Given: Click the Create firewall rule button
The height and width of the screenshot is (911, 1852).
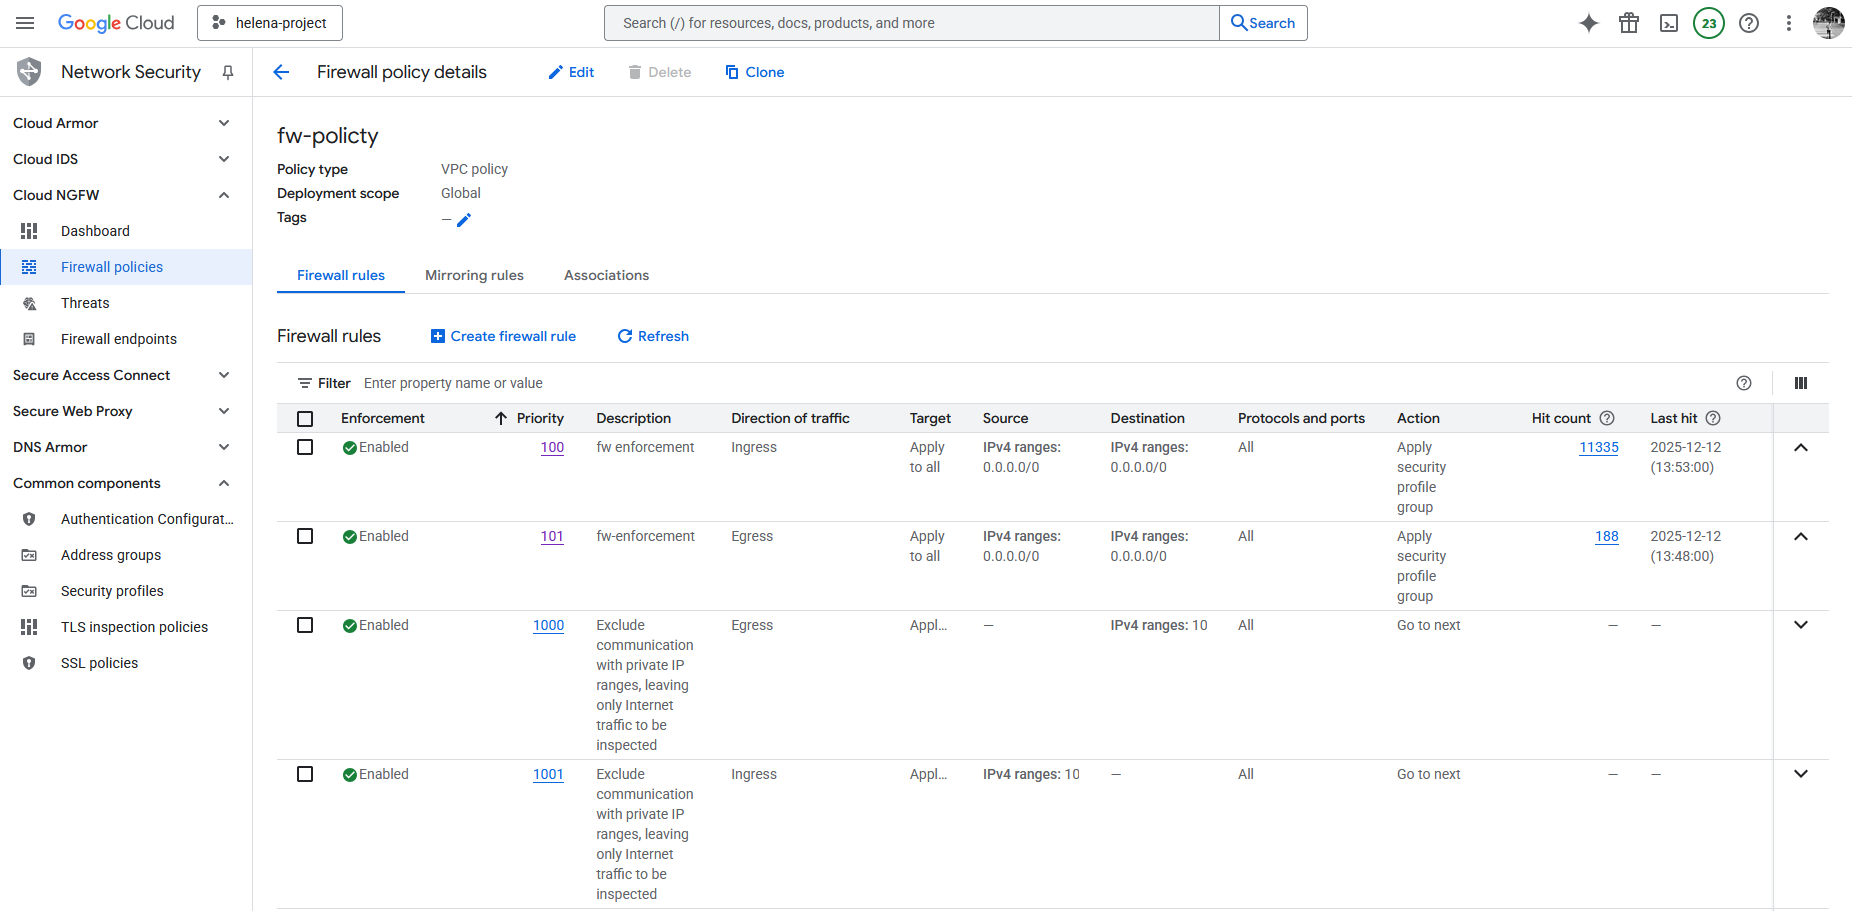Looking at the screenshot, I should (503, 336).
